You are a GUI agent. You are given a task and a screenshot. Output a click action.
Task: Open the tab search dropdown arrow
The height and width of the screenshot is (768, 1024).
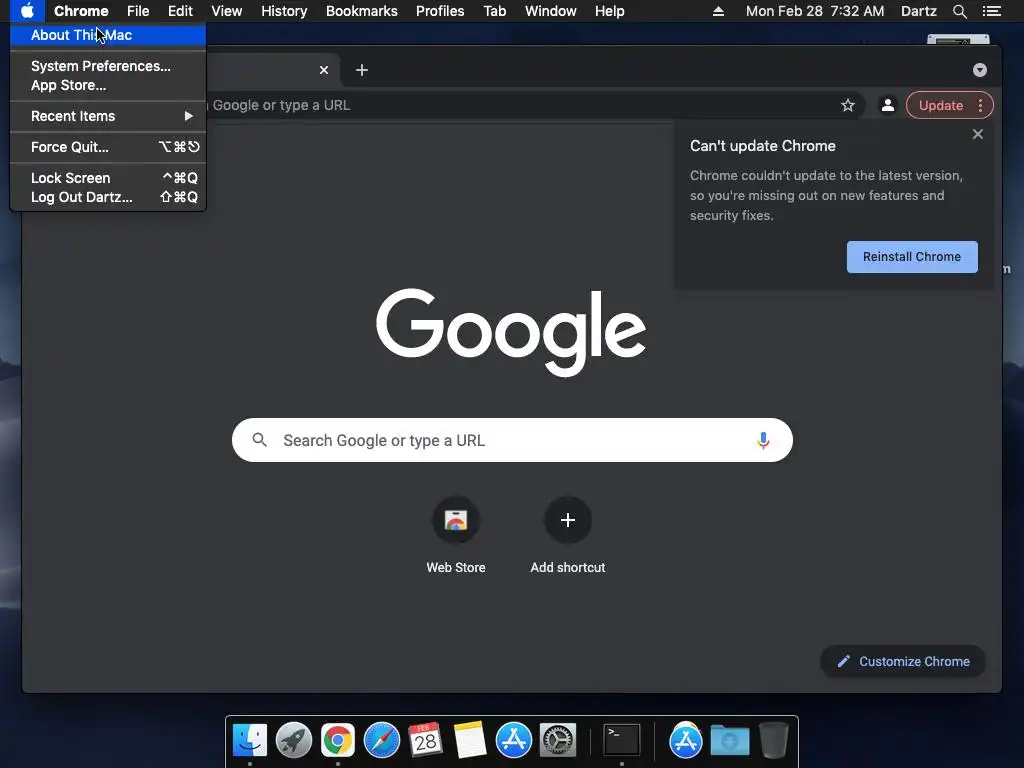coord(980,70)
